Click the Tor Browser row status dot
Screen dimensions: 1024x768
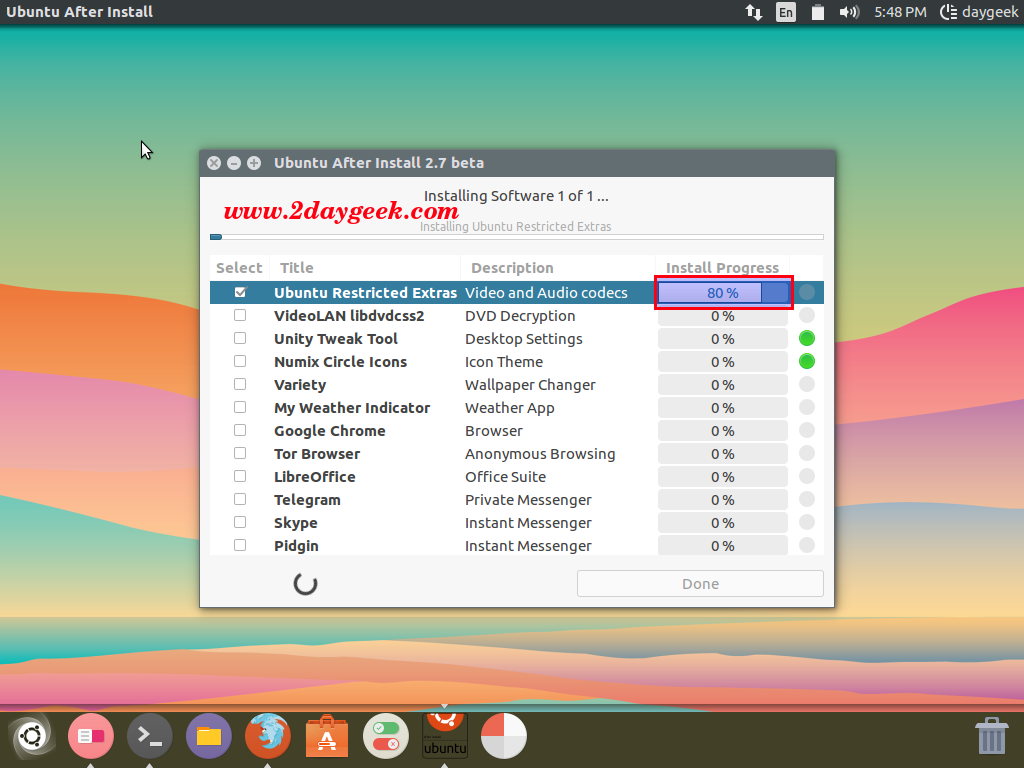tap(807, 453)
